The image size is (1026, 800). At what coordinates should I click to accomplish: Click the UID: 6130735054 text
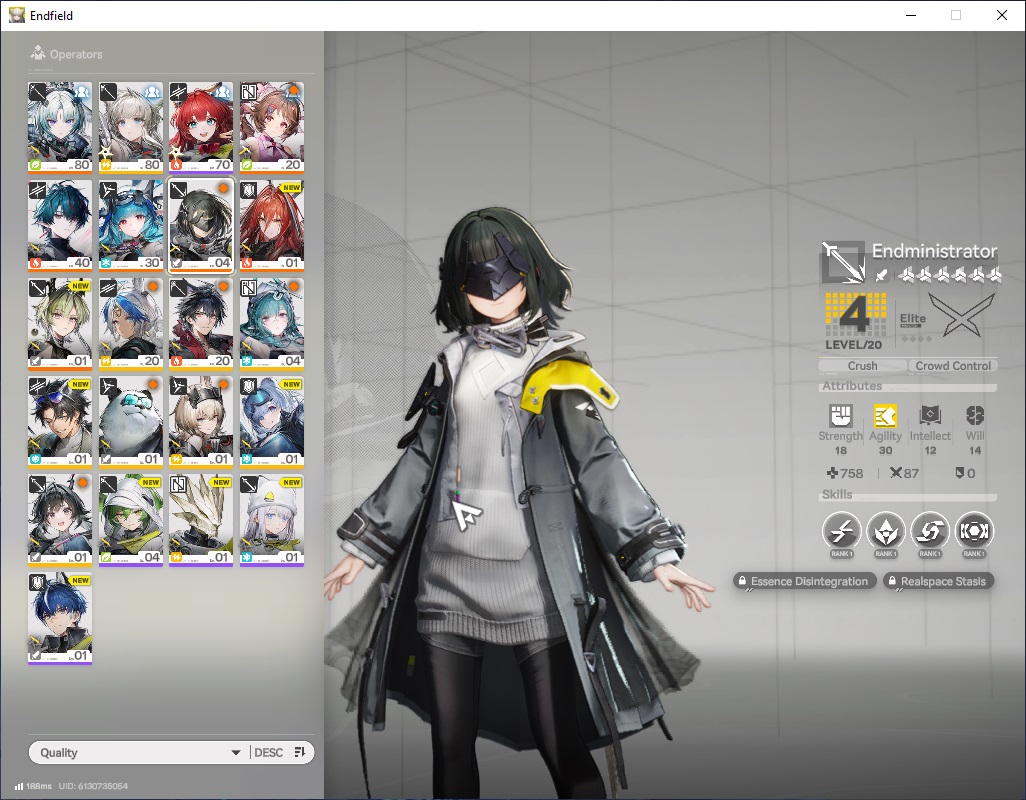[x=93, y=786]
